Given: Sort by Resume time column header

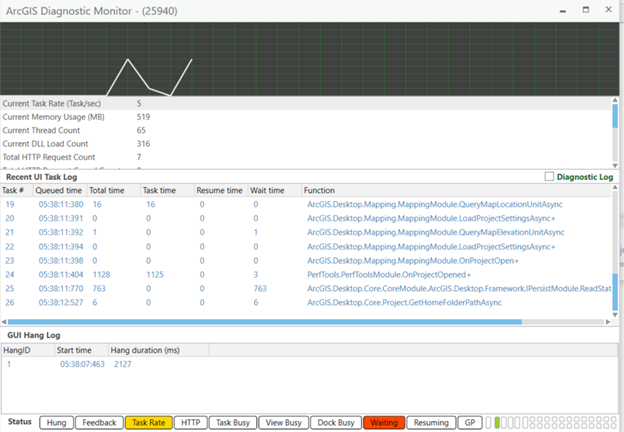Looking at the screenshot, I should tap(221, 190).
